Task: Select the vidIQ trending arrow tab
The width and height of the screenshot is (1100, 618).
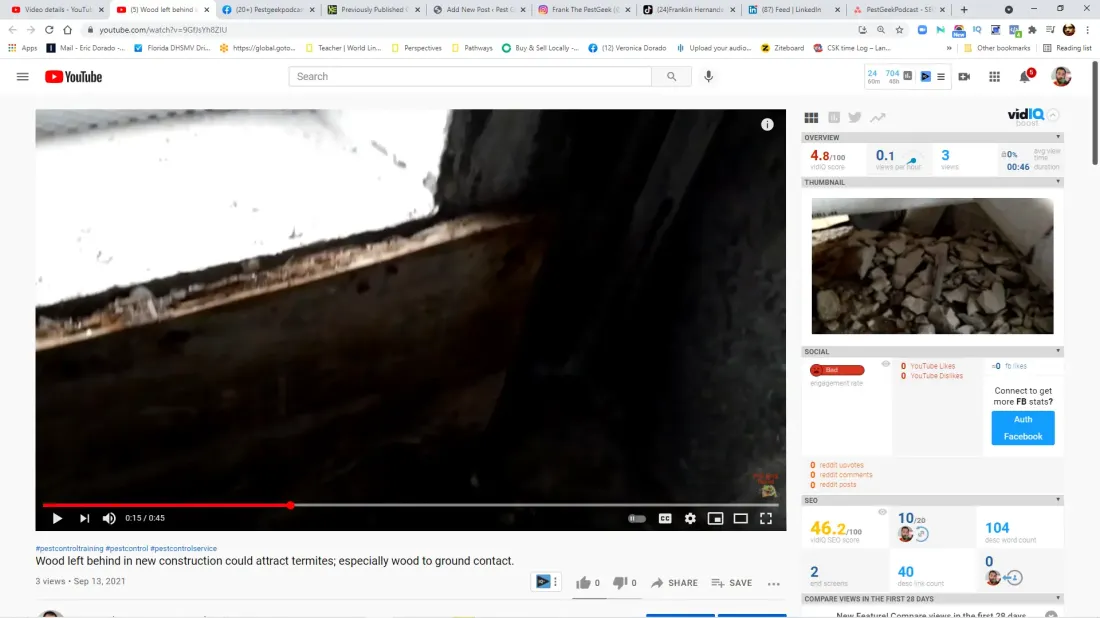Action: tap(878, 117)
